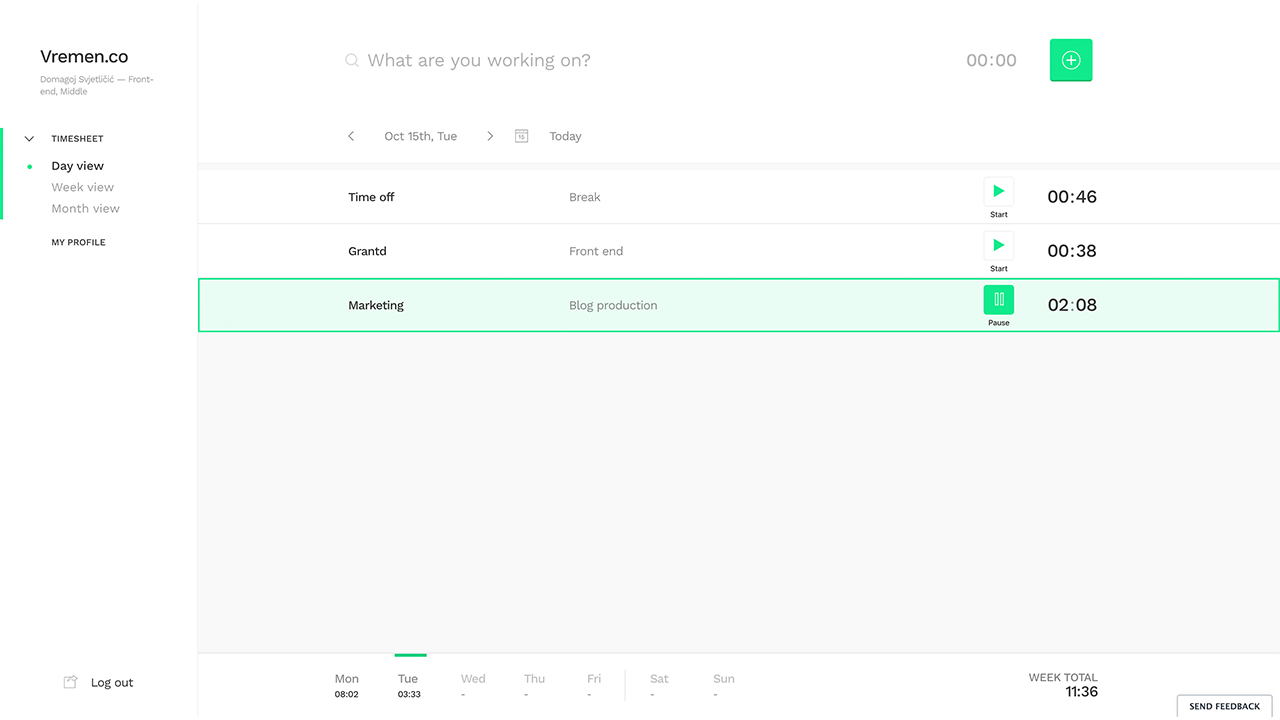The image size is (1280, 720).
Task: Click the Log out icon in sidebar
Action: 70,681
